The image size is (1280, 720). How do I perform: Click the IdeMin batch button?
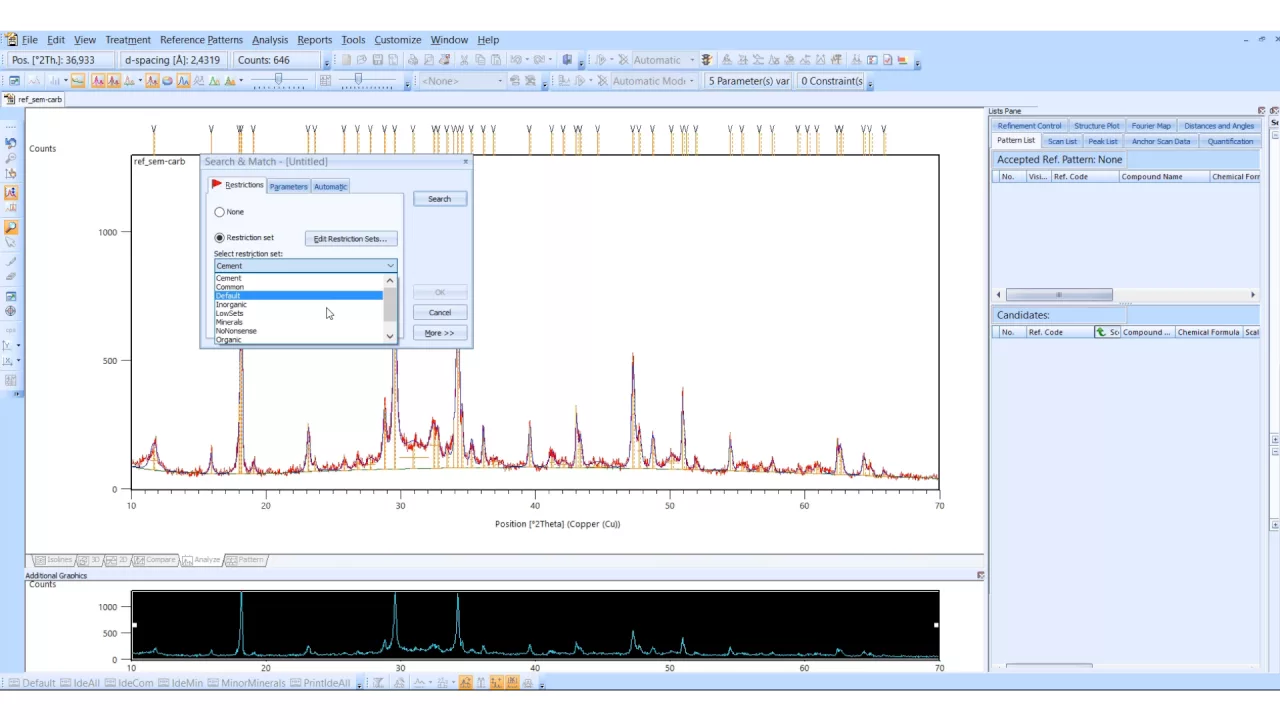[x=180, y=683]
